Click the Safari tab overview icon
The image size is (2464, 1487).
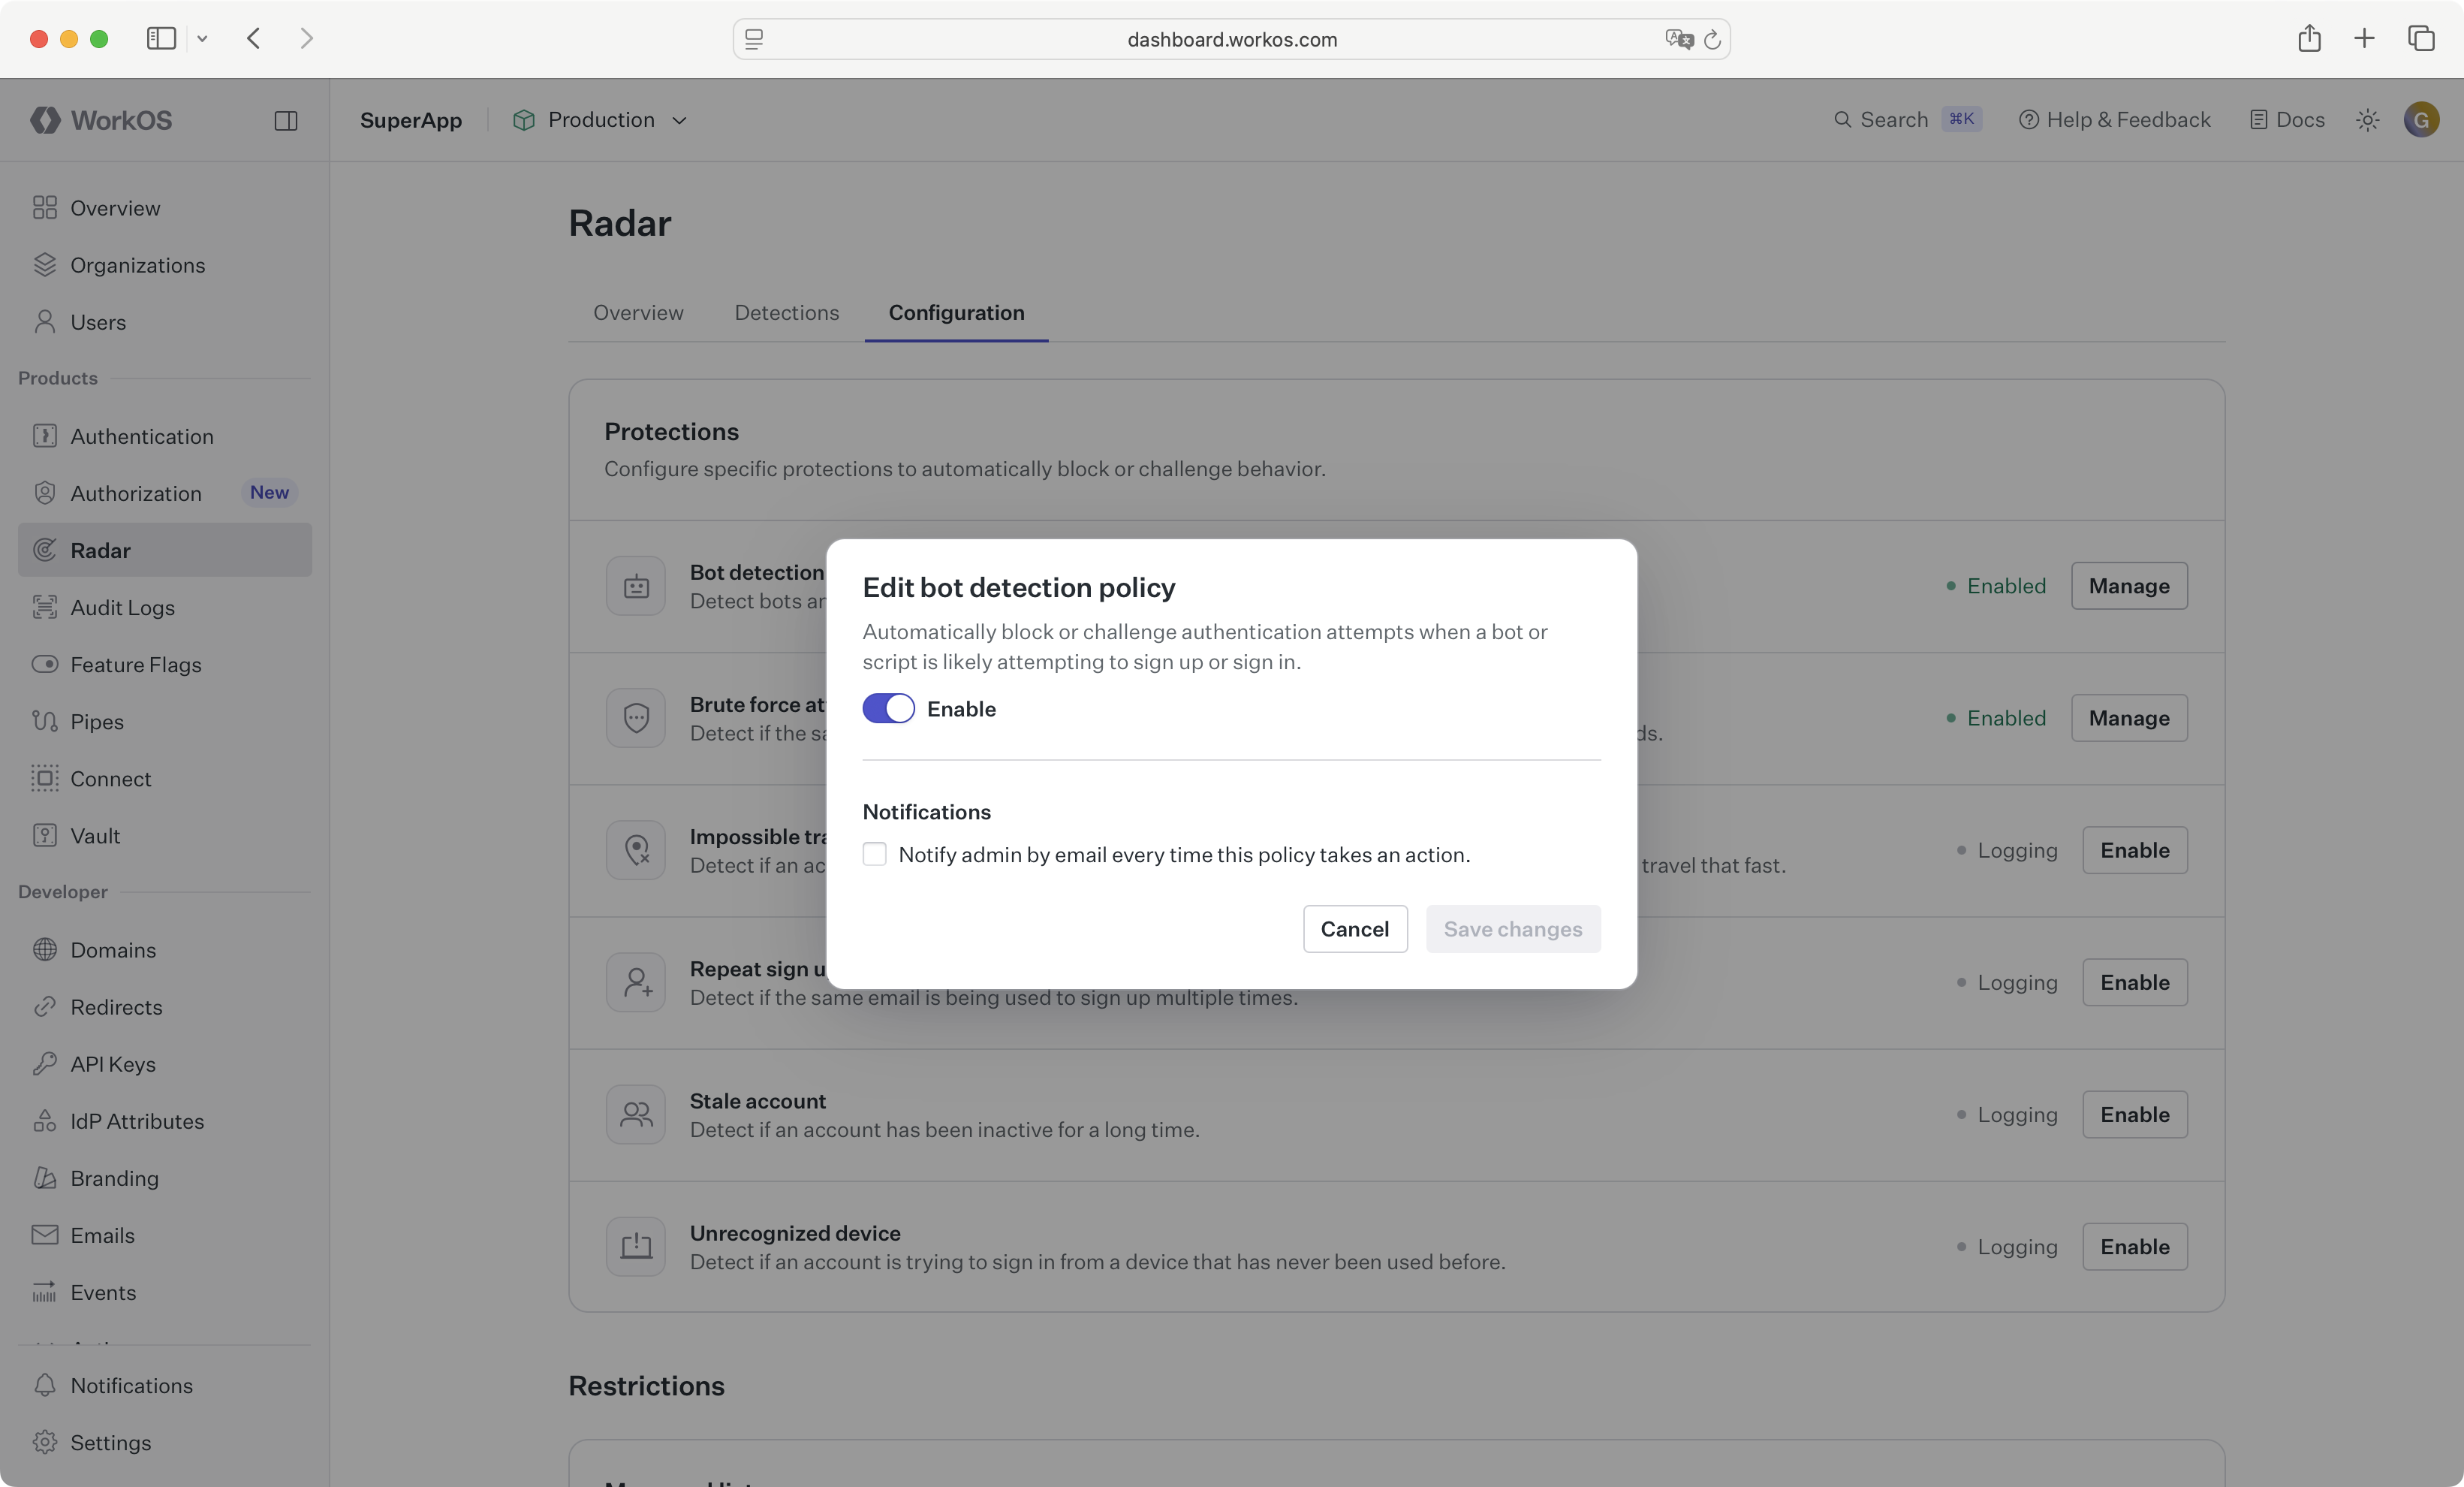(x=2421, y=39)
